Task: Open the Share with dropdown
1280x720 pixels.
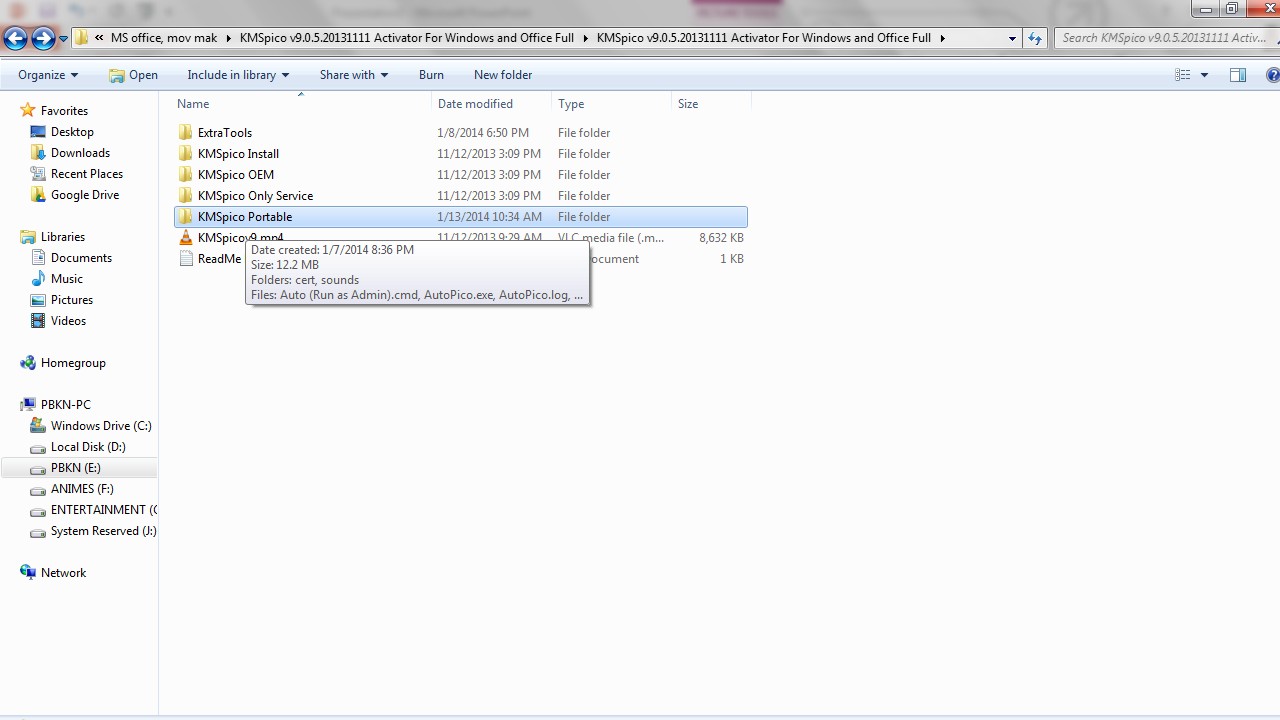Action: [353, 75]
